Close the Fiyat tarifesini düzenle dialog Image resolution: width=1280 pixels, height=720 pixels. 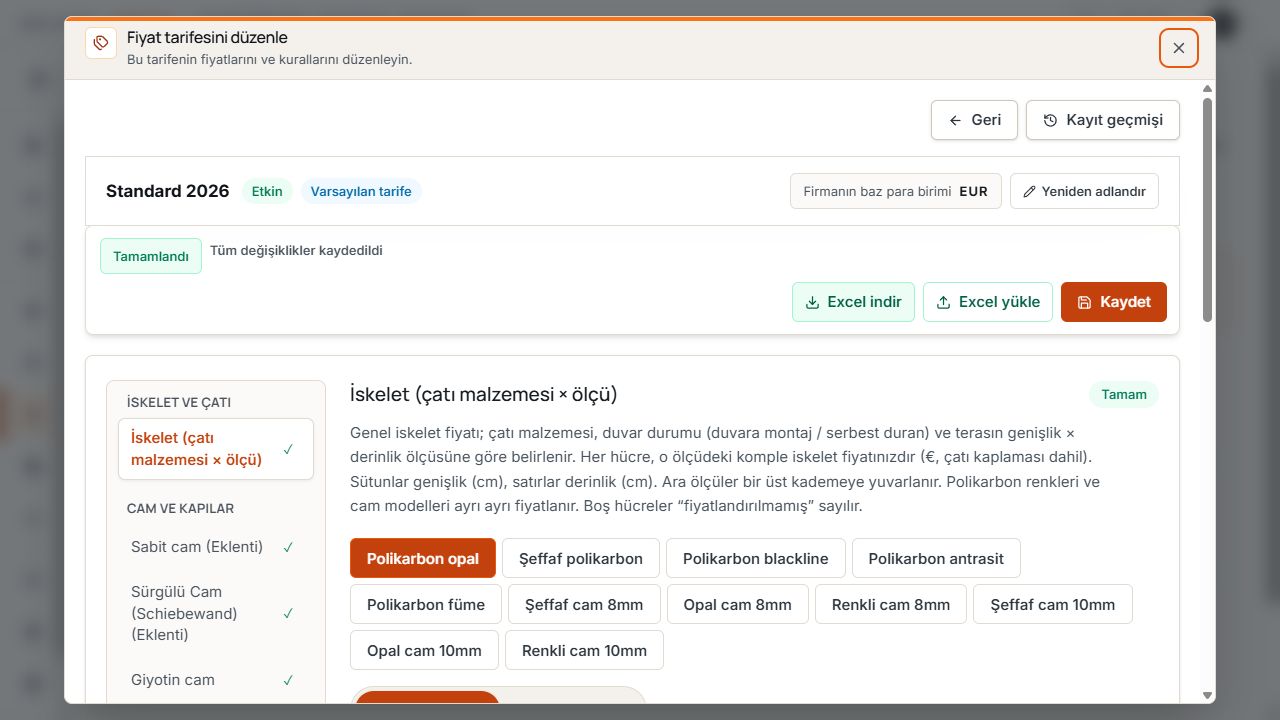pyautogui.click(x=1179, y=48)
